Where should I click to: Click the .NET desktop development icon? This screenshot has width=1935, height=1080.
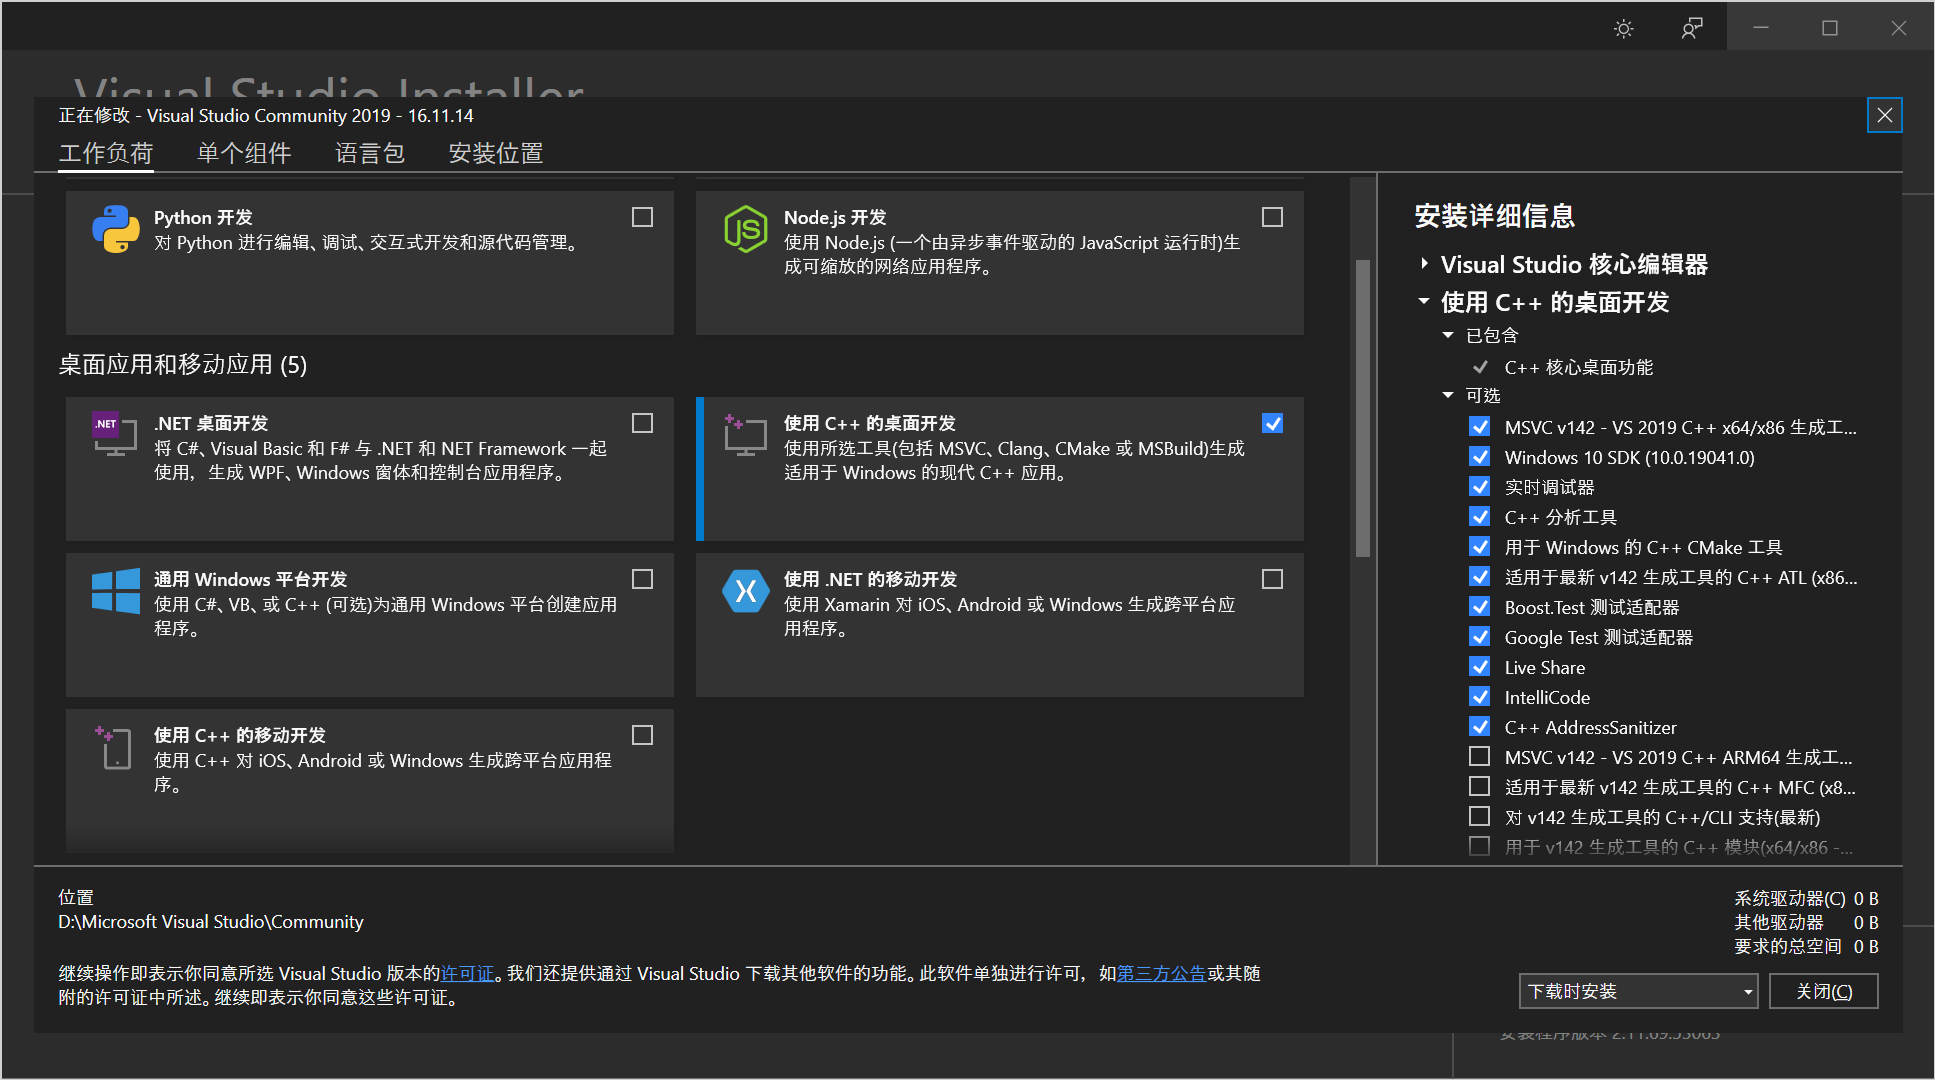(x=114, y=434)
